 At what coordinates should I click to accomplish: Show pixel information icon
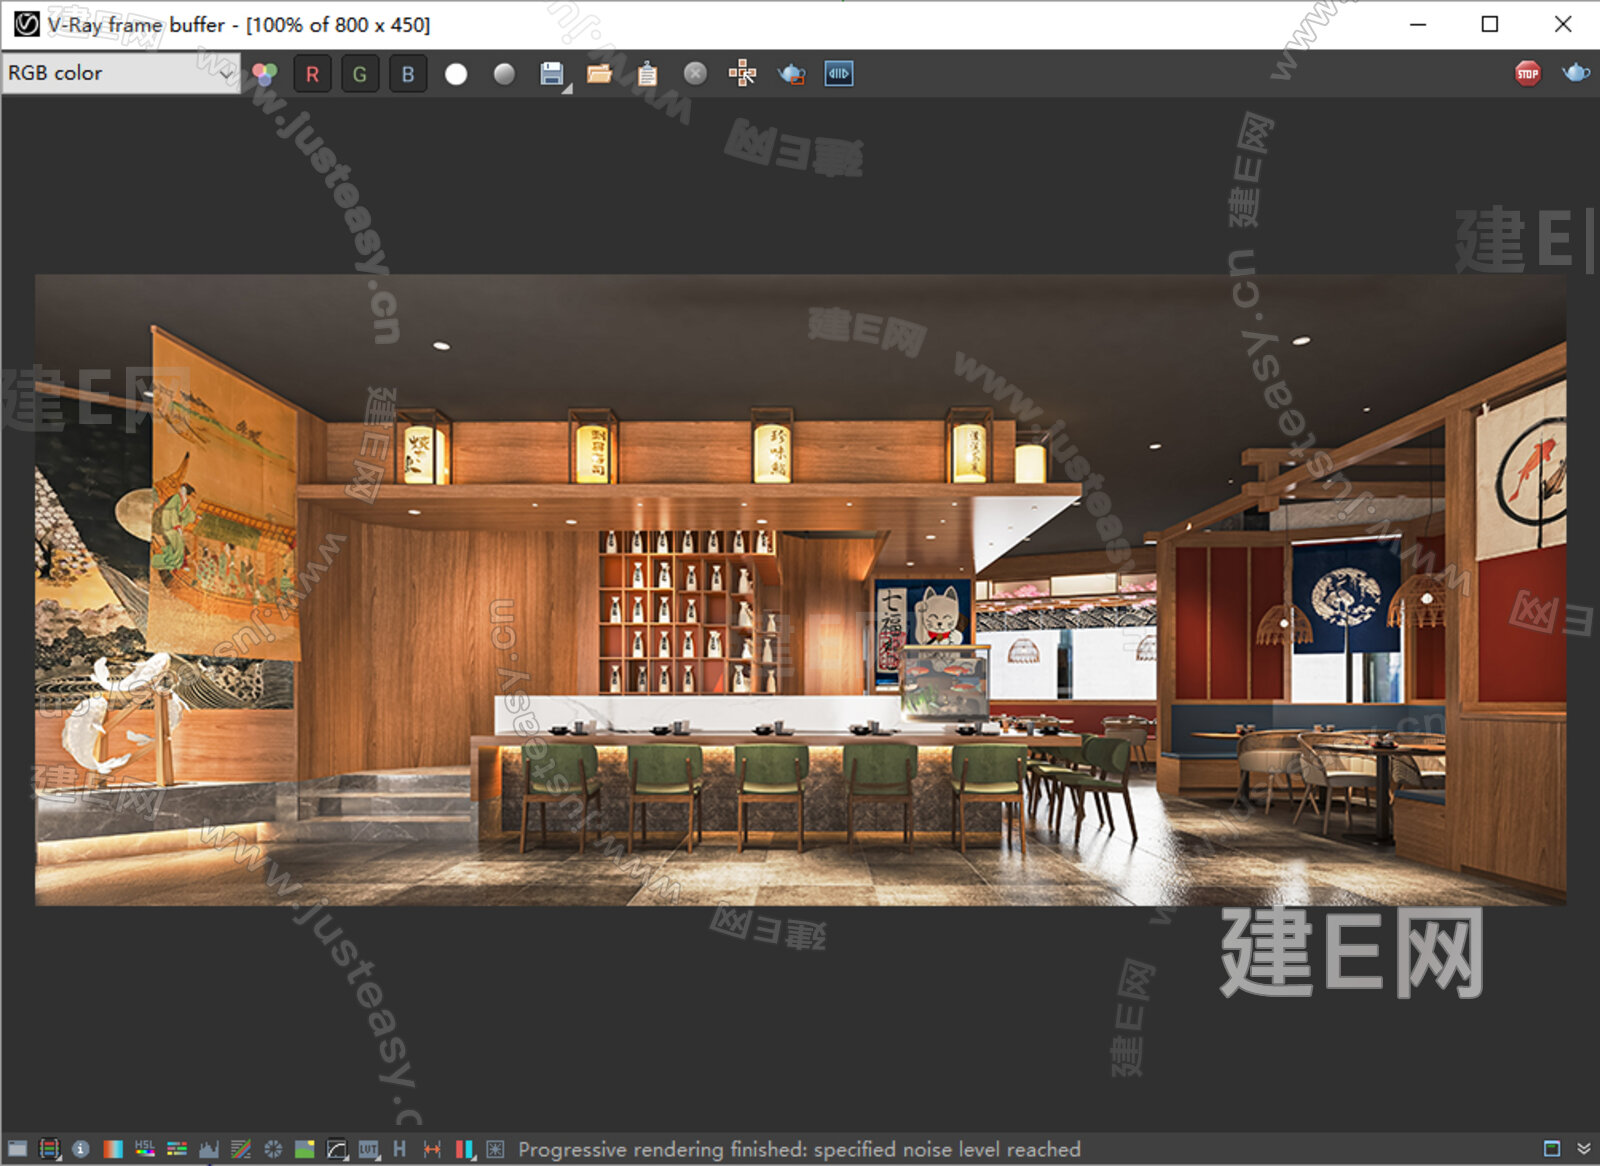81,1149
